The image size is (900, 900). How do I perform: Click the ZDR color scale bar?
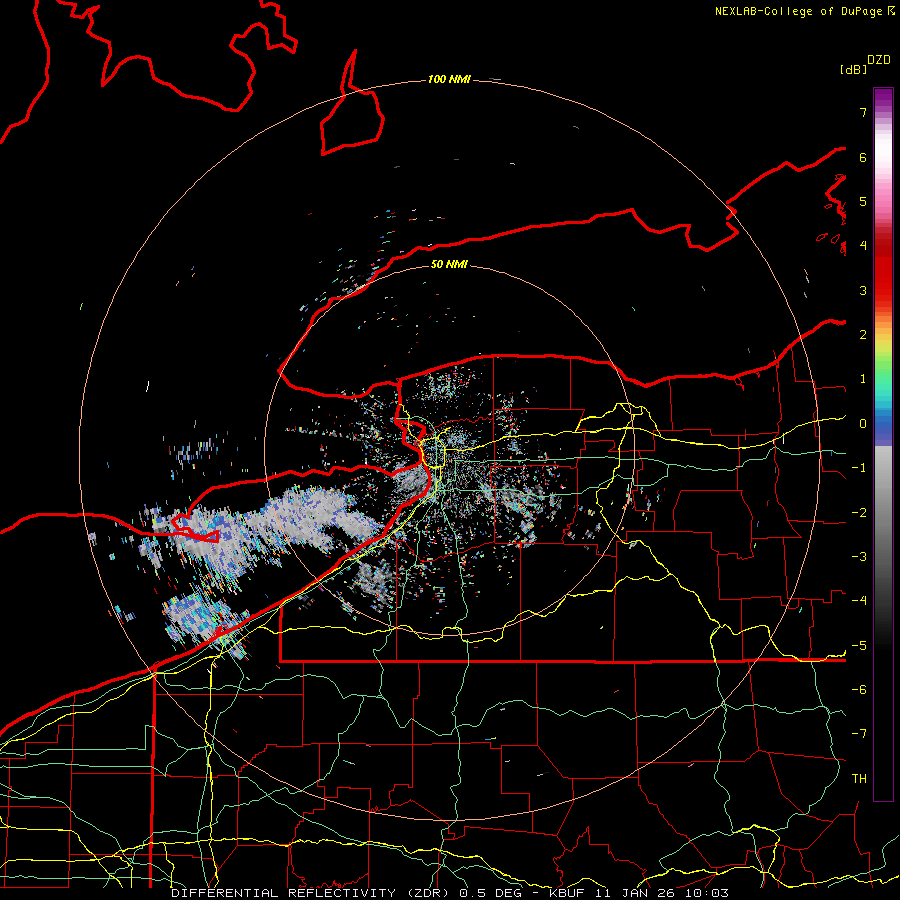click(883, 444)
